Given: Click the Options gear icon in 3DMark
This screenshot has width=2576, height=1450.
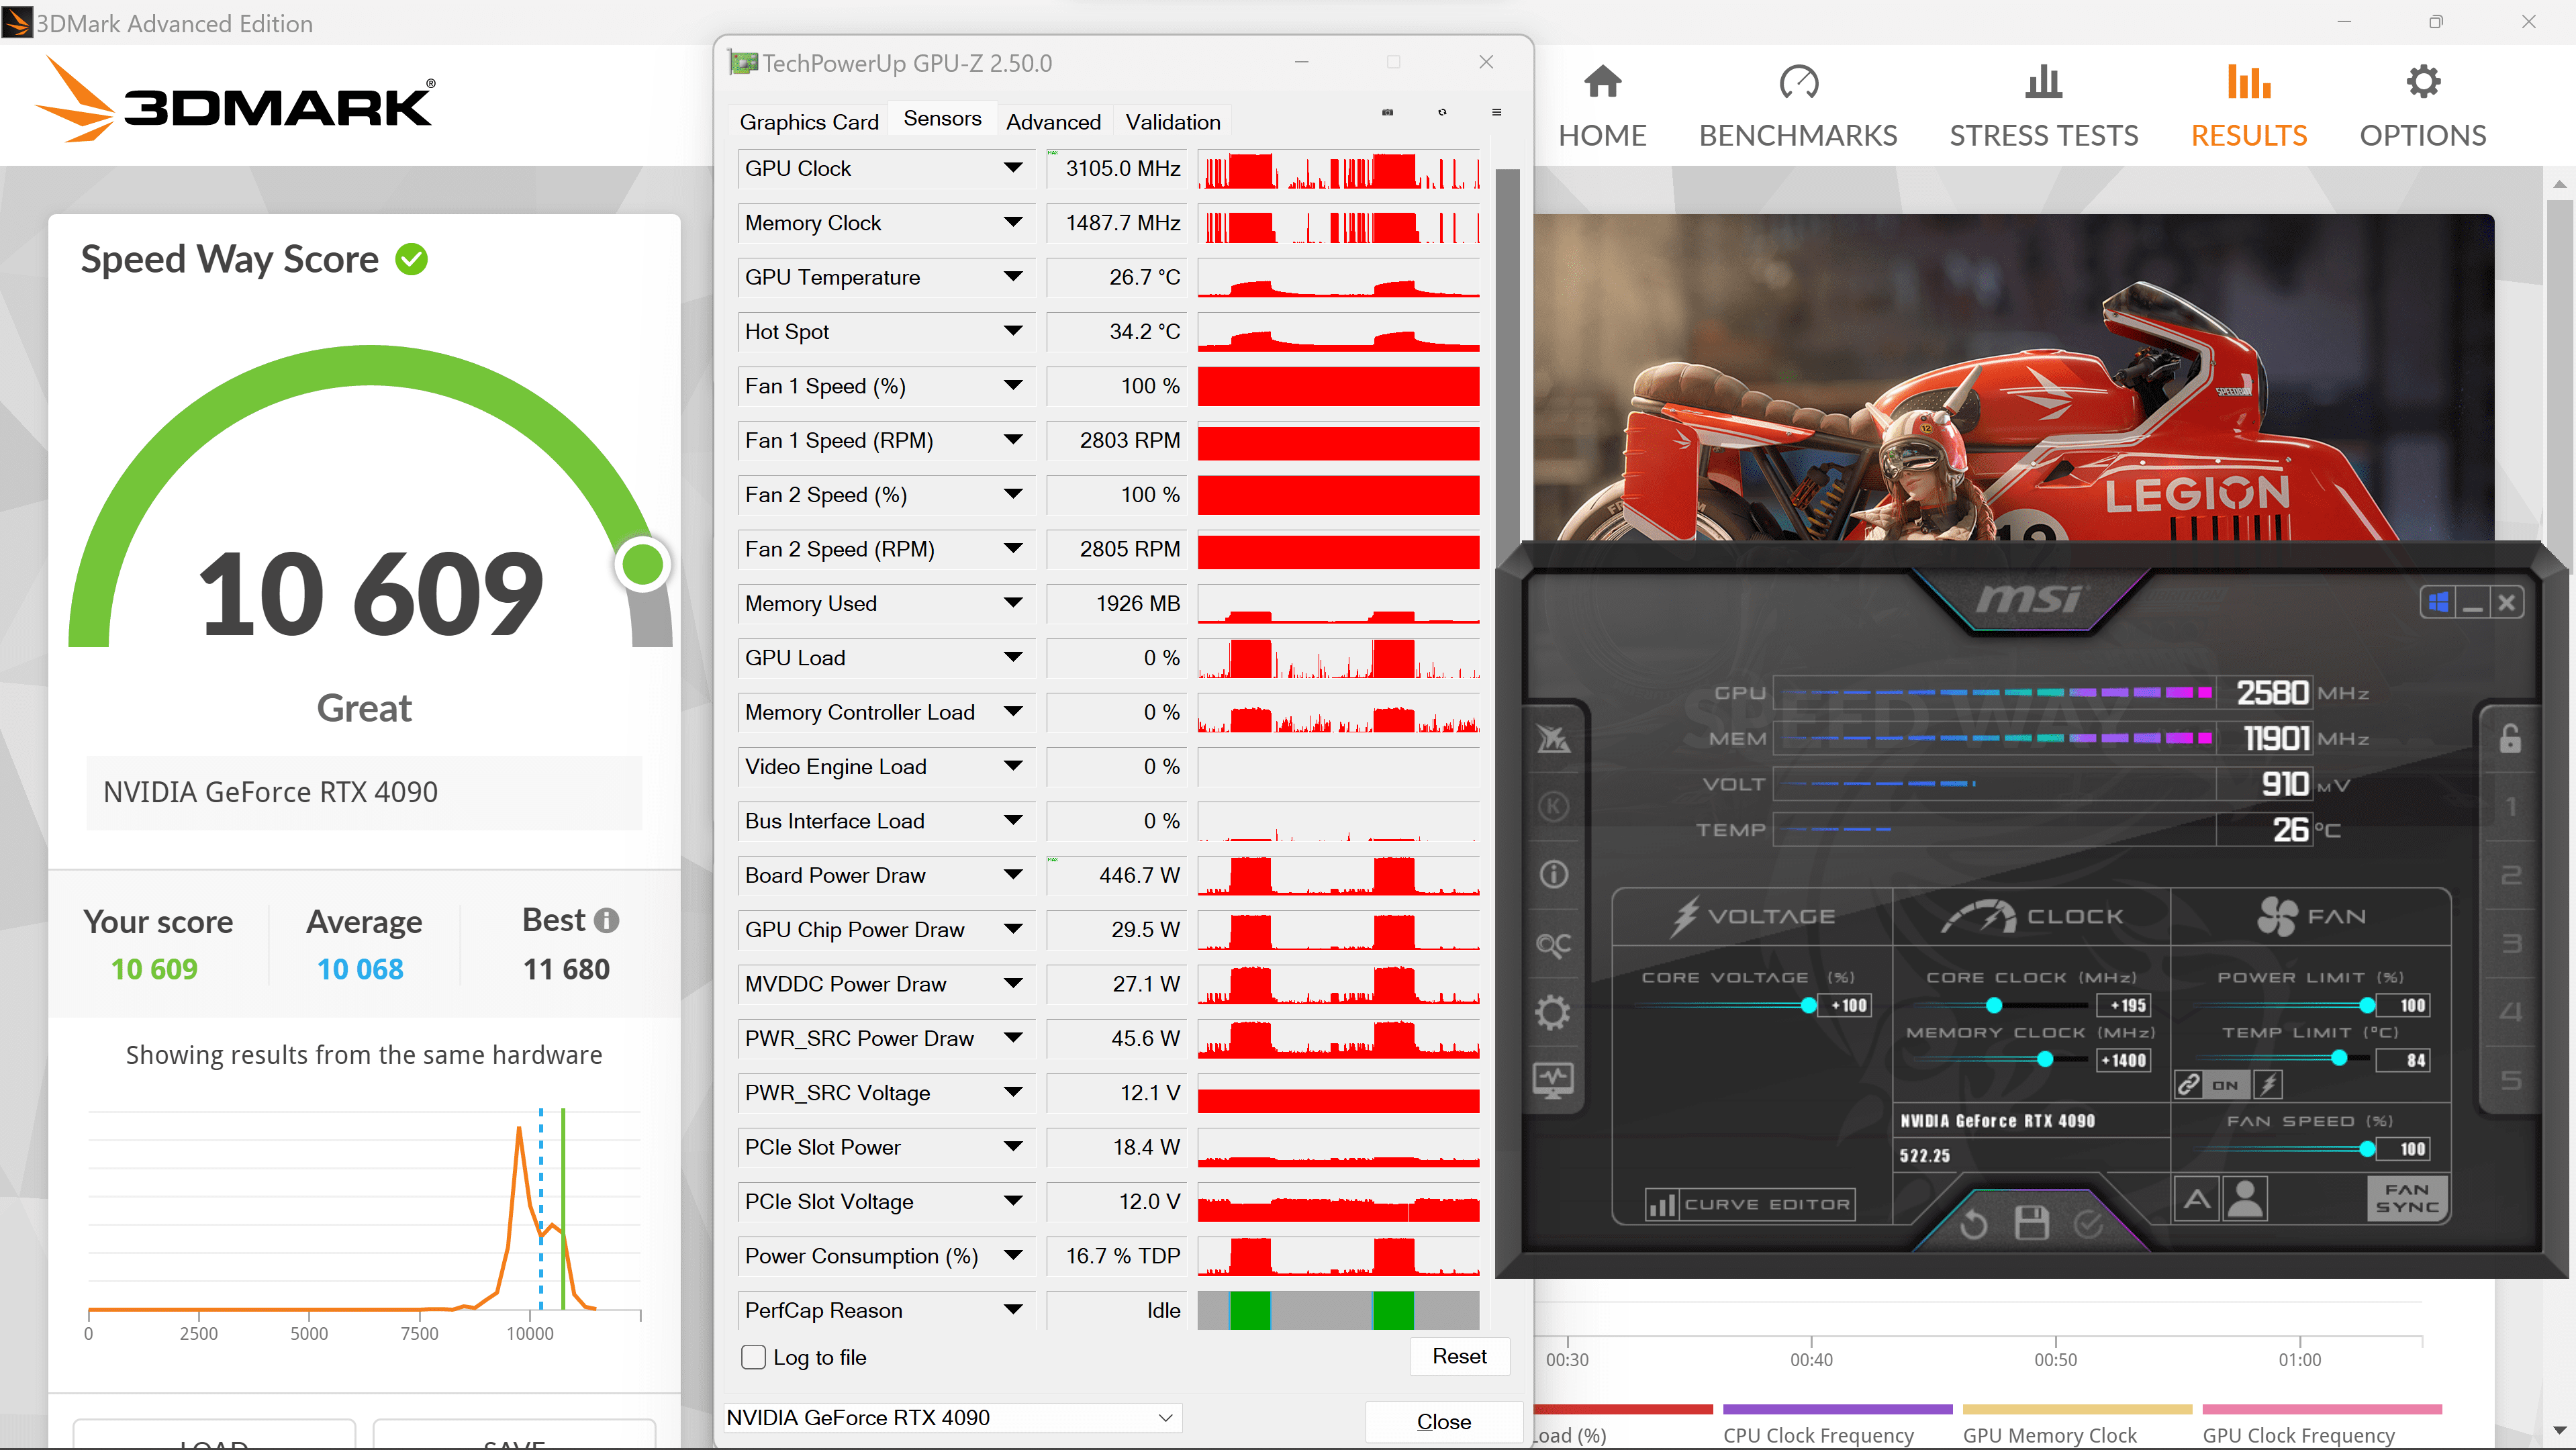Looking at the screenshot, I should pos(2423,82).
